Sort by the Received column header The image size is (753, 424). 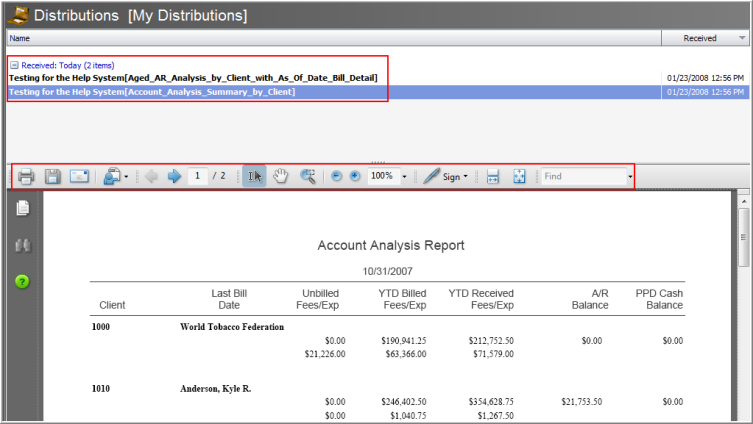coord(699,38)
